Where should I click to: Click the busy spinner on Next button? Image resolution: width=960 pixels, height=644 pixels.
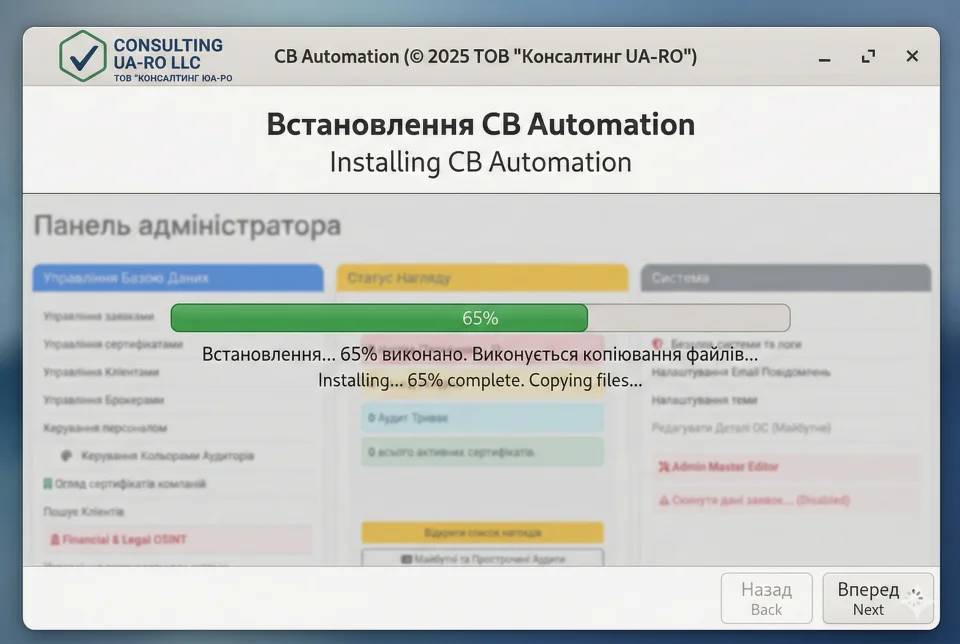coord(915,597)
